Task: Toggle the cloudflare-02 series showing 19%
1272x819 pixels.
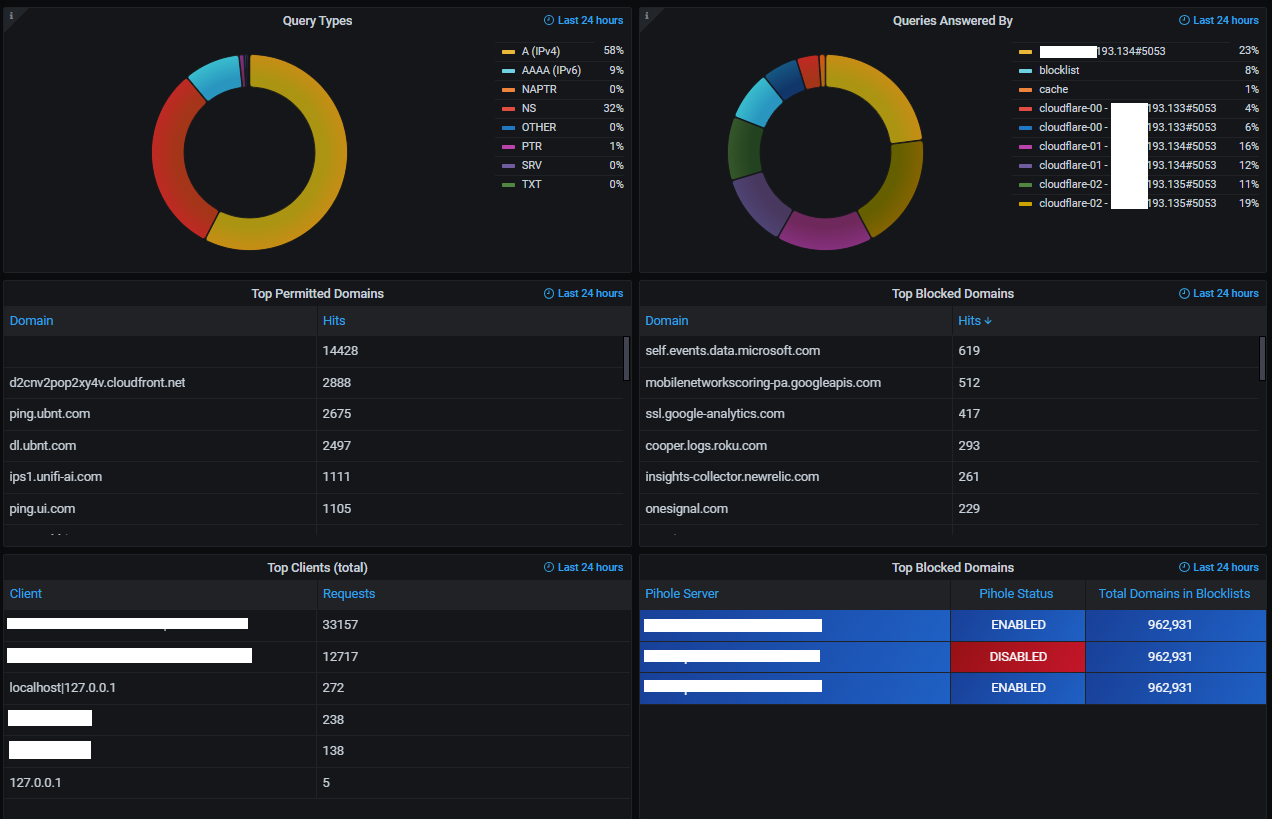Action: pyautogui.click(x=1128, y=203)
